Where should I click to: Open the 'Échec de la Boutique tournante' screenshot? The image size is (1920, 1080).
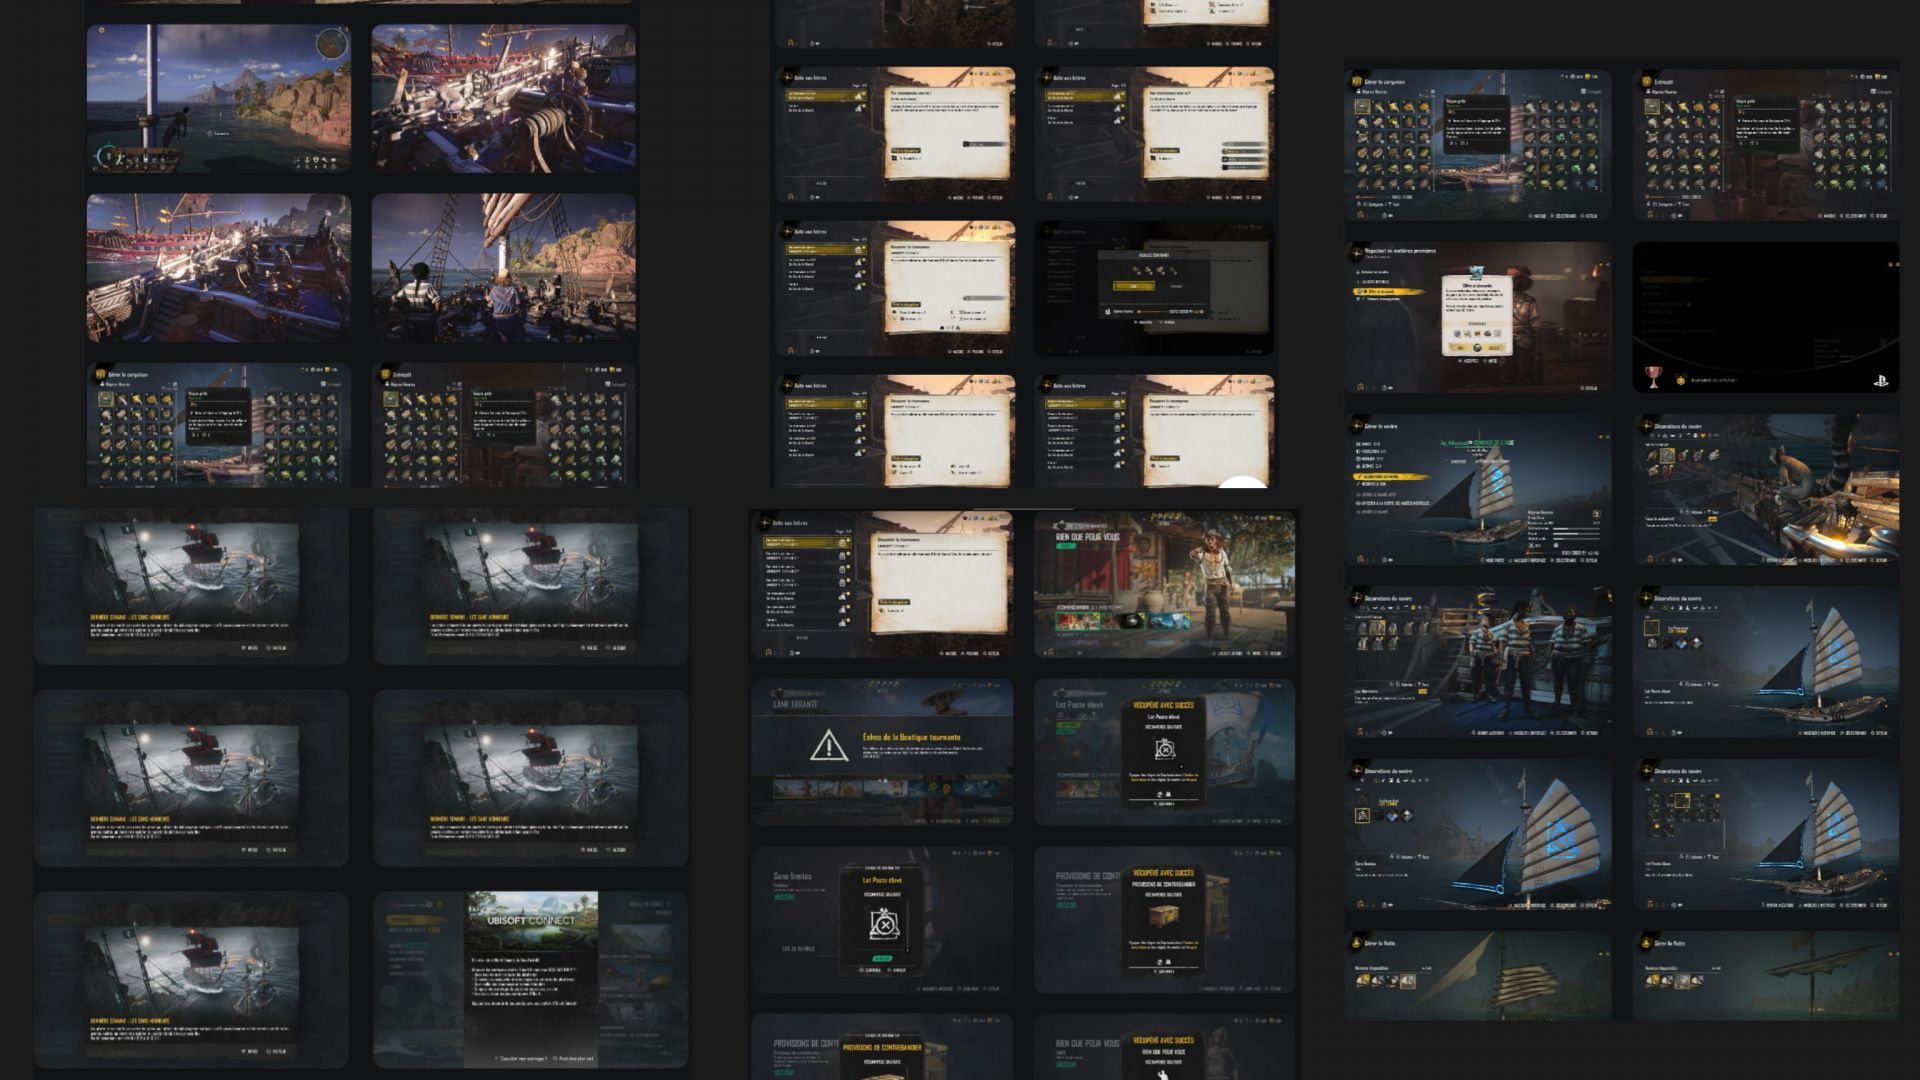[882, 753]
